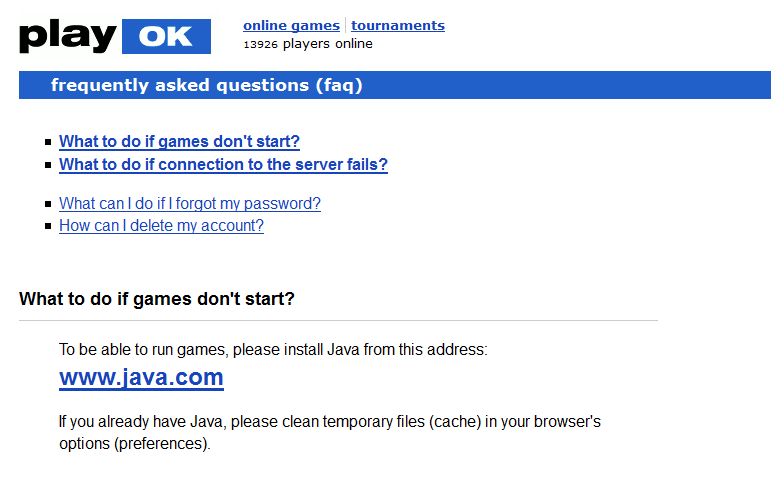This screenshot has width=784, height=487.
Task: Click the black "What to do if games don't start?" heading
Action: (x=157, y=299)
